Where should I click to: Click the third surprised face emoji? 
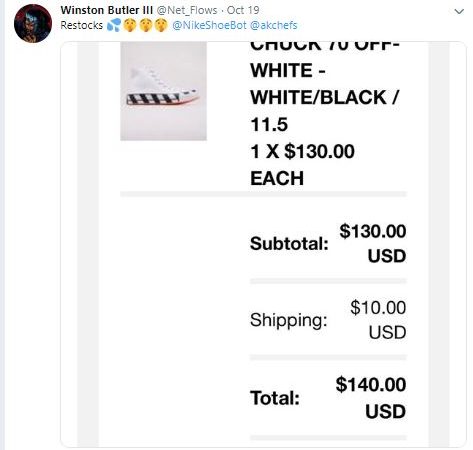pos(161,25)
